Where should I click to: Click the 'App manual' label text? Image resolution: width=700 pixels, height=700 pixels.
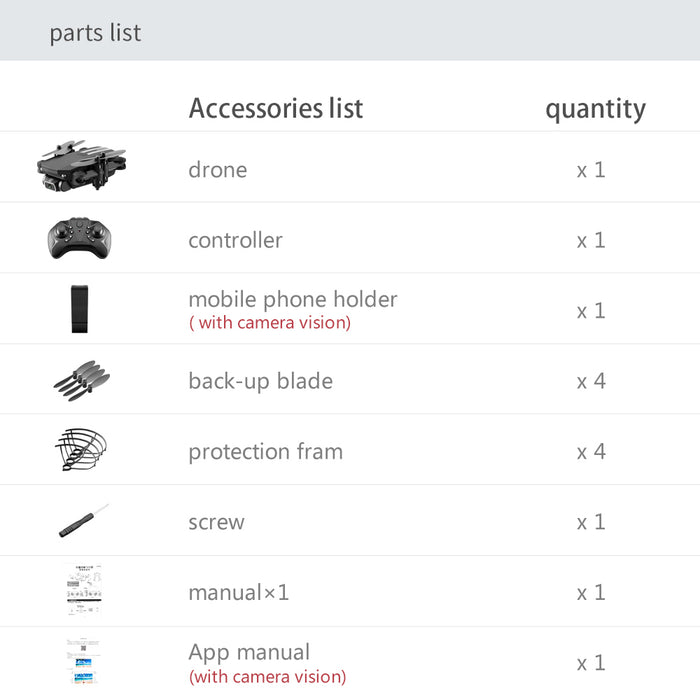click(x=249, y=652)
